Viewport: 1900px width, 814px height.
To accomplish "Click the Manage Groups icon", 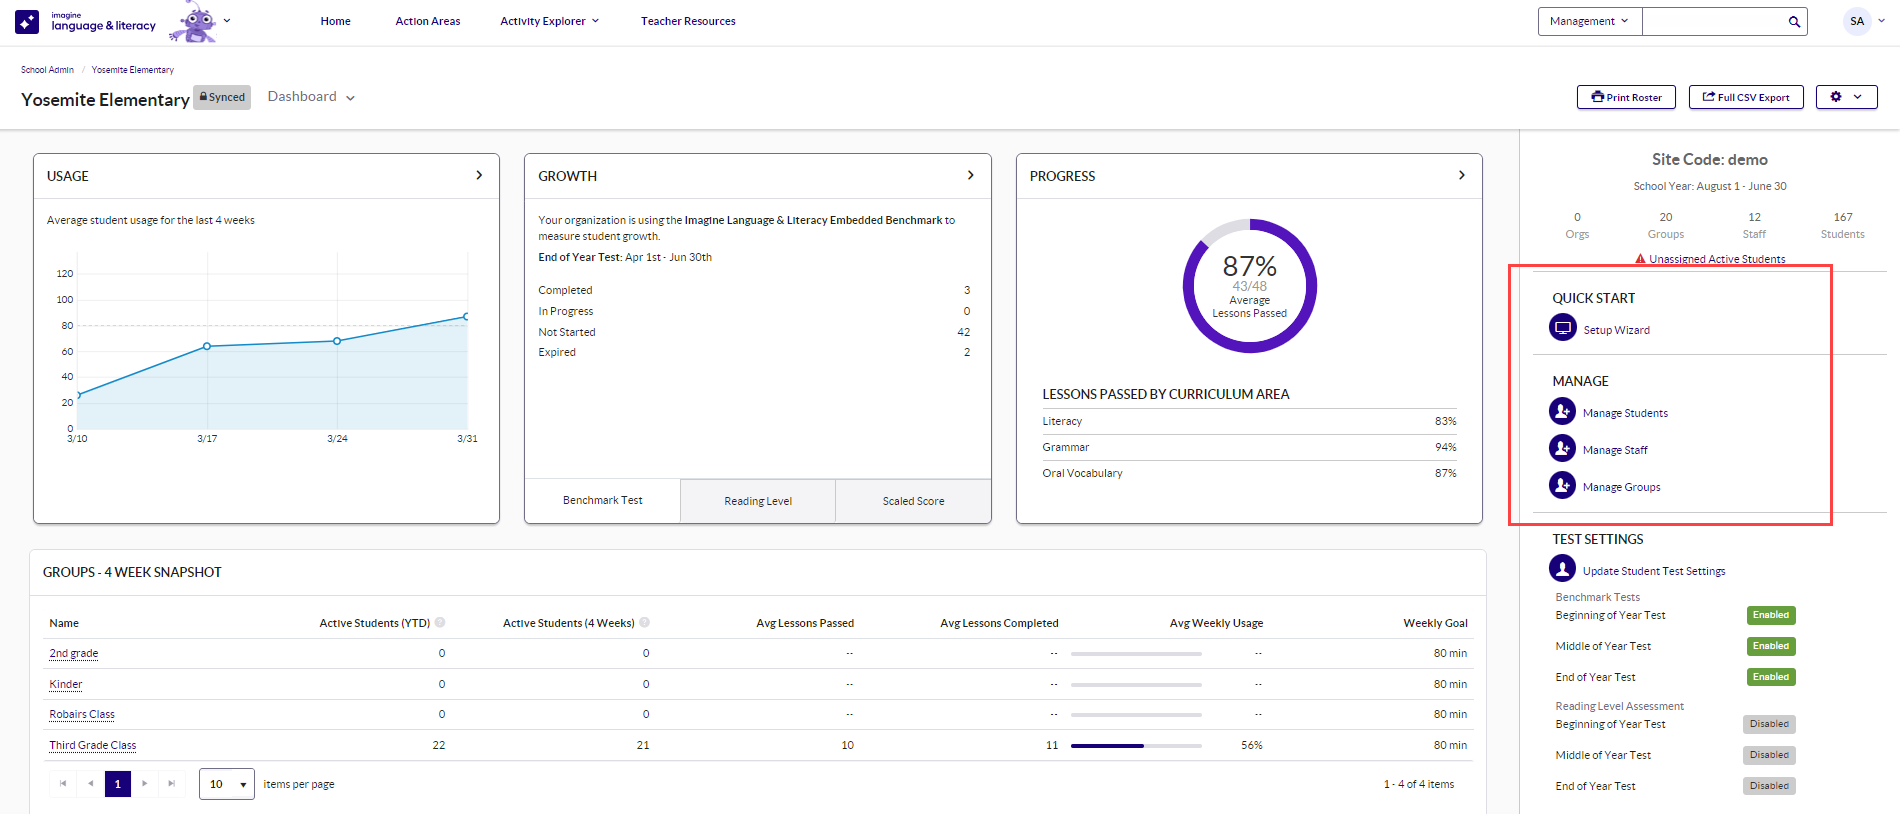I will pyautogui.click(x=1562, y=485).
